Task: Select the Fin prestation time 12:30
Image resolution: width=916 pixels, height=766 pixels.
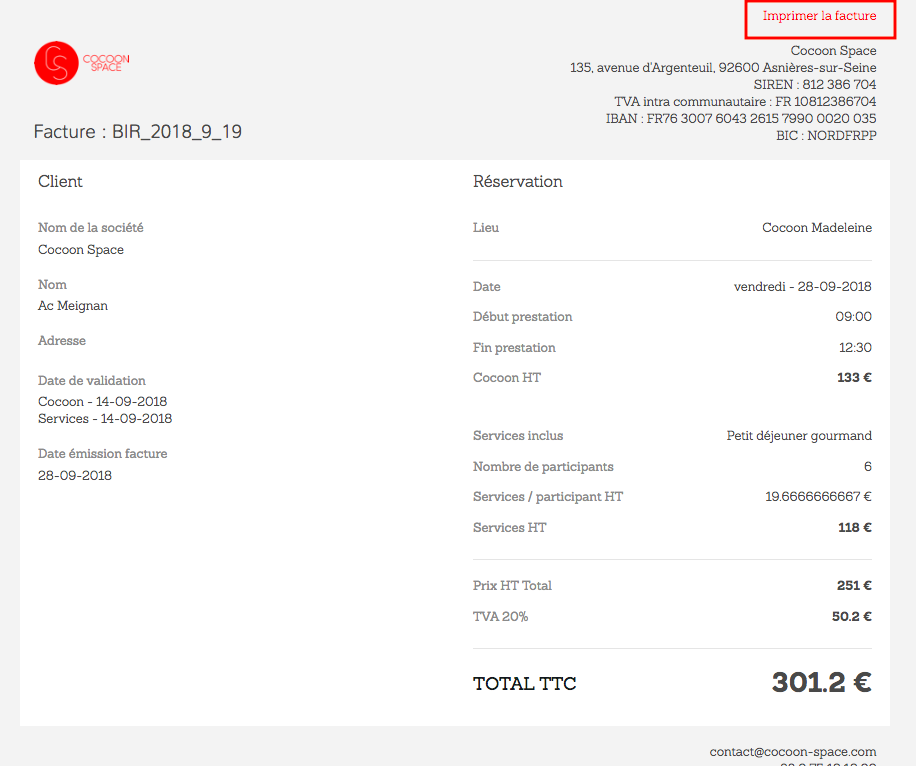Action: [855, 348]
